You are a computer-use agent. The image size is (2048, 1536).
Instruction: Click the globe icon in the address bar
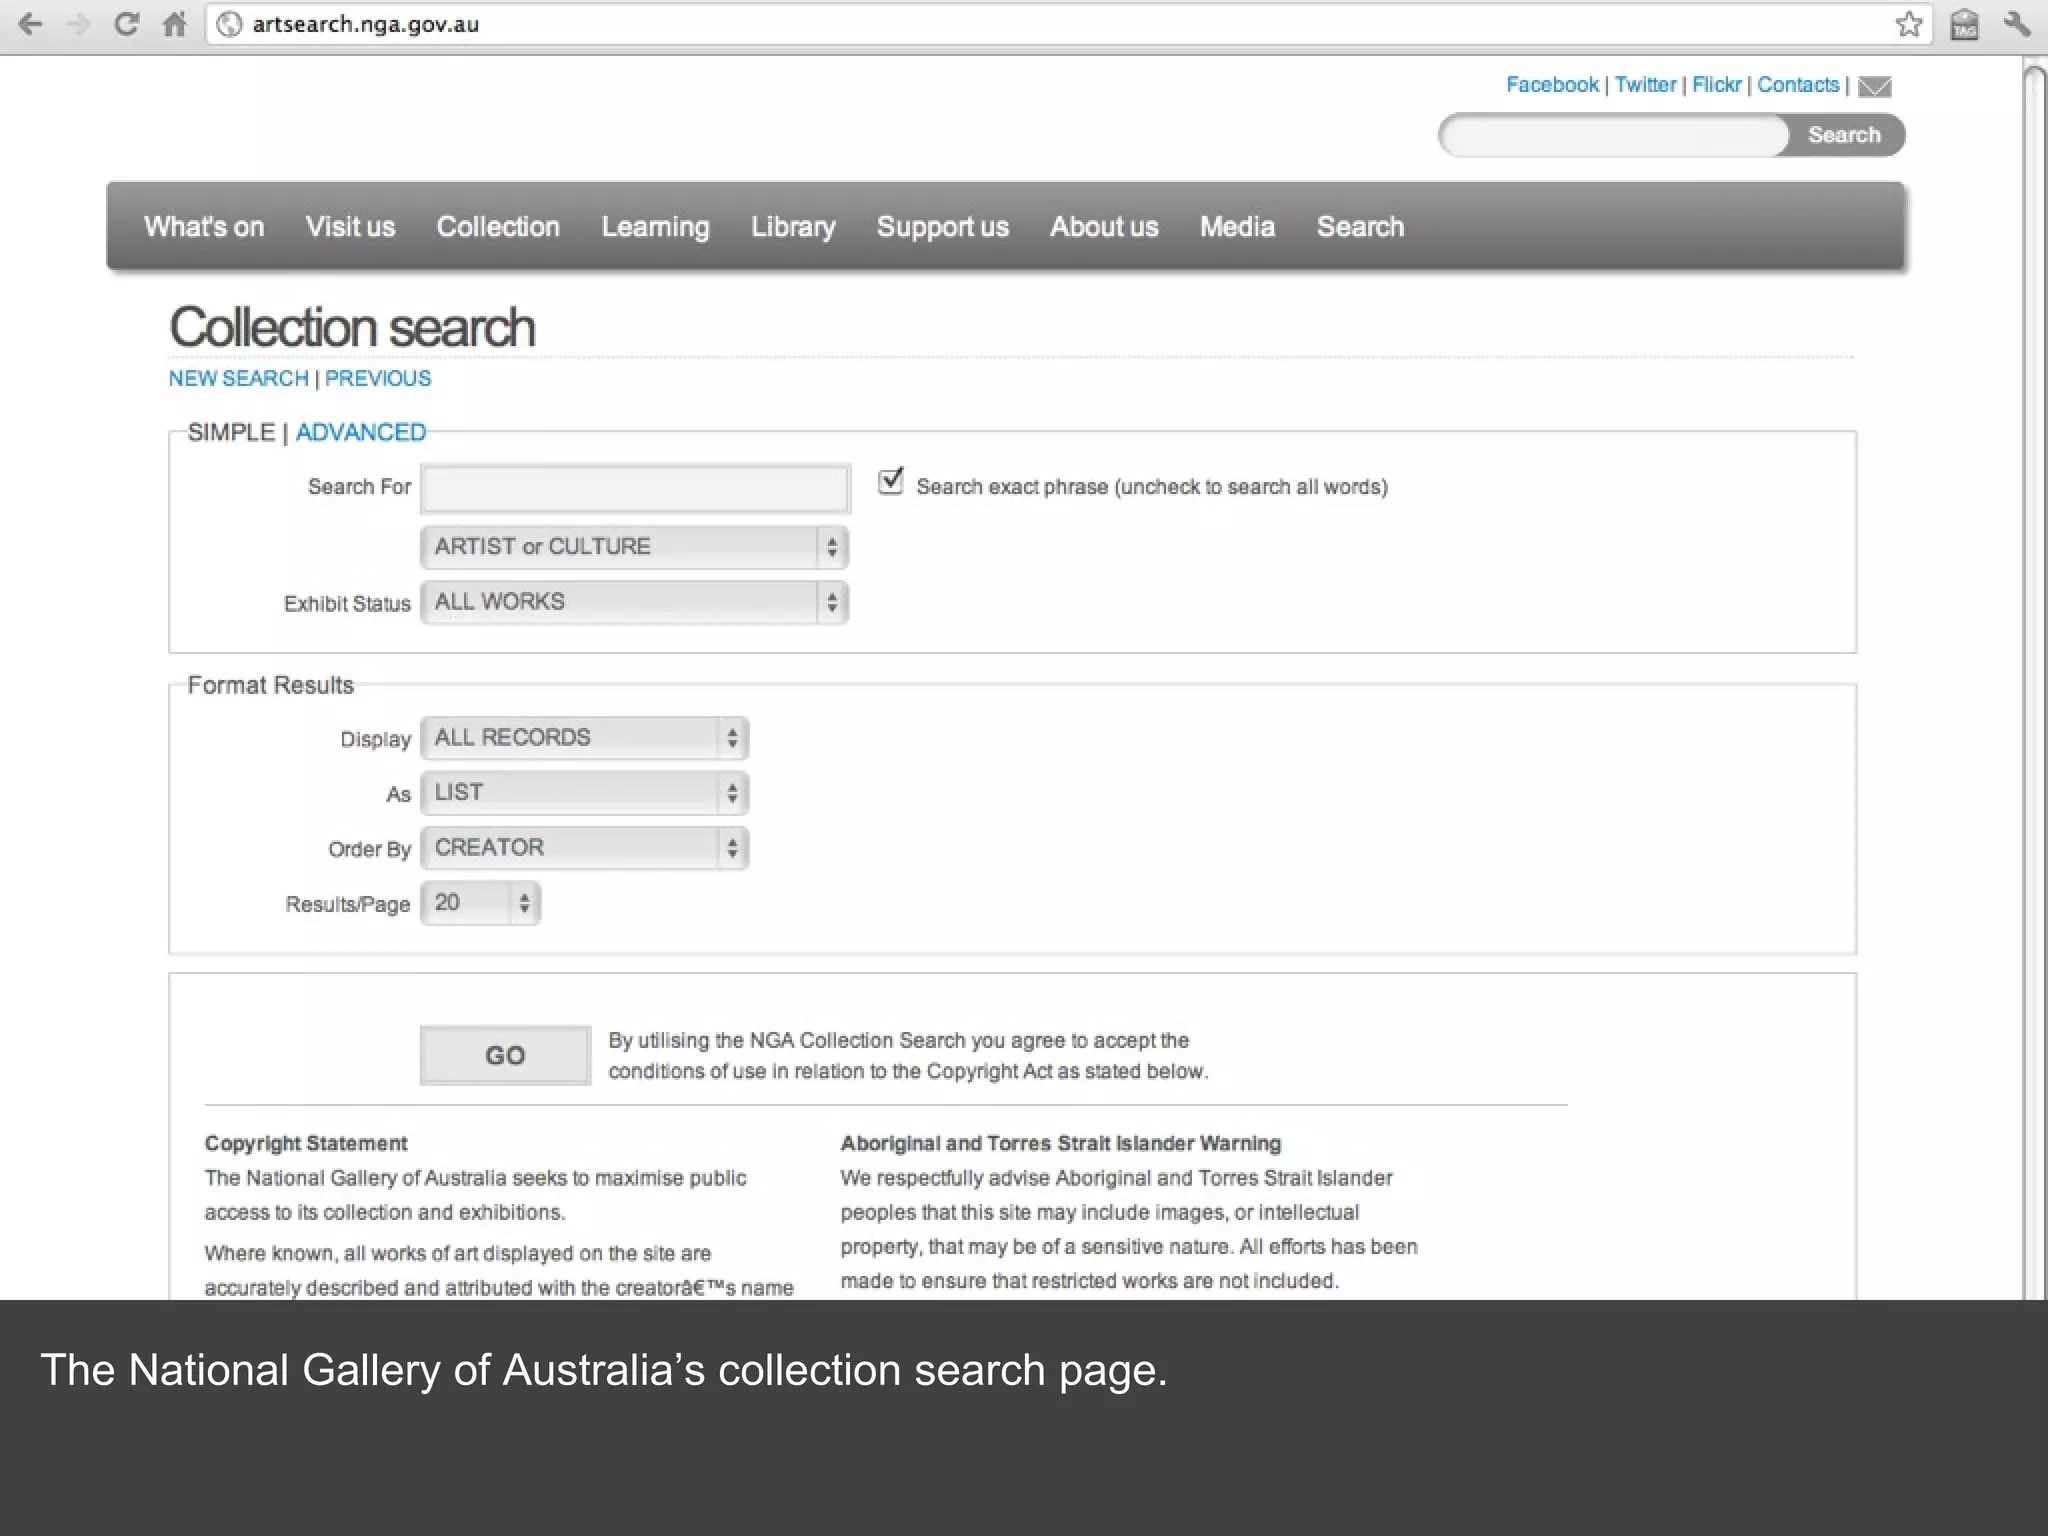coord(230,24)
